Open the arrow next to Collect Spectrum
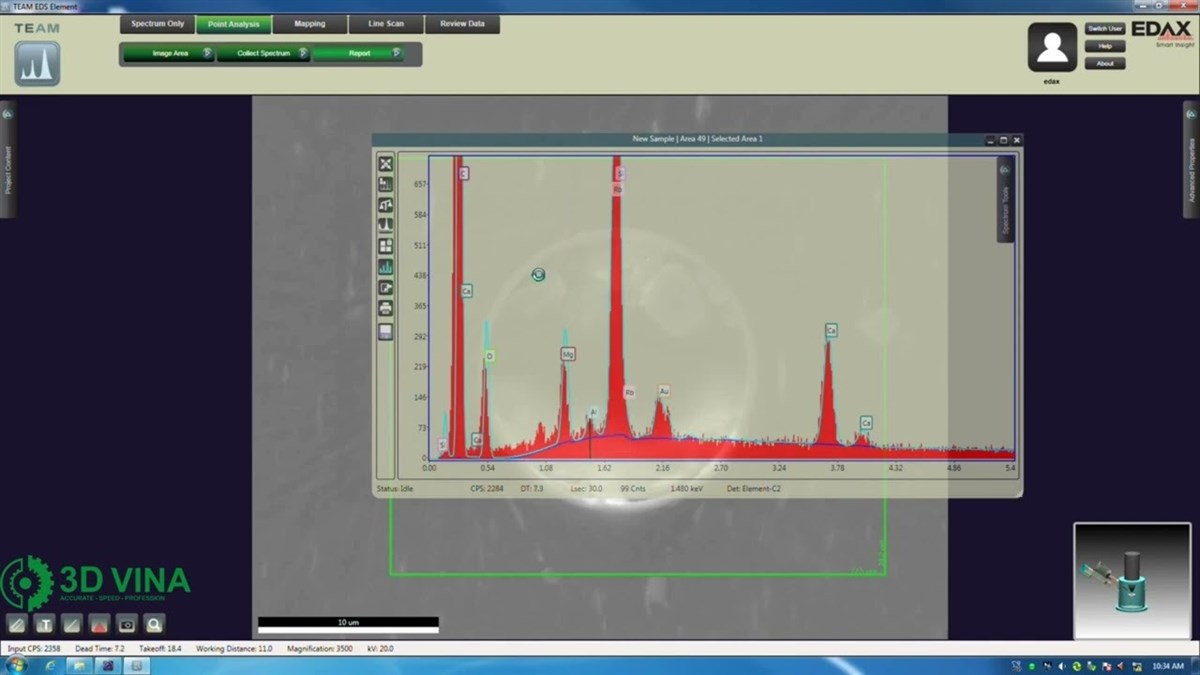1200x675 pixels. tap(302, 54)
